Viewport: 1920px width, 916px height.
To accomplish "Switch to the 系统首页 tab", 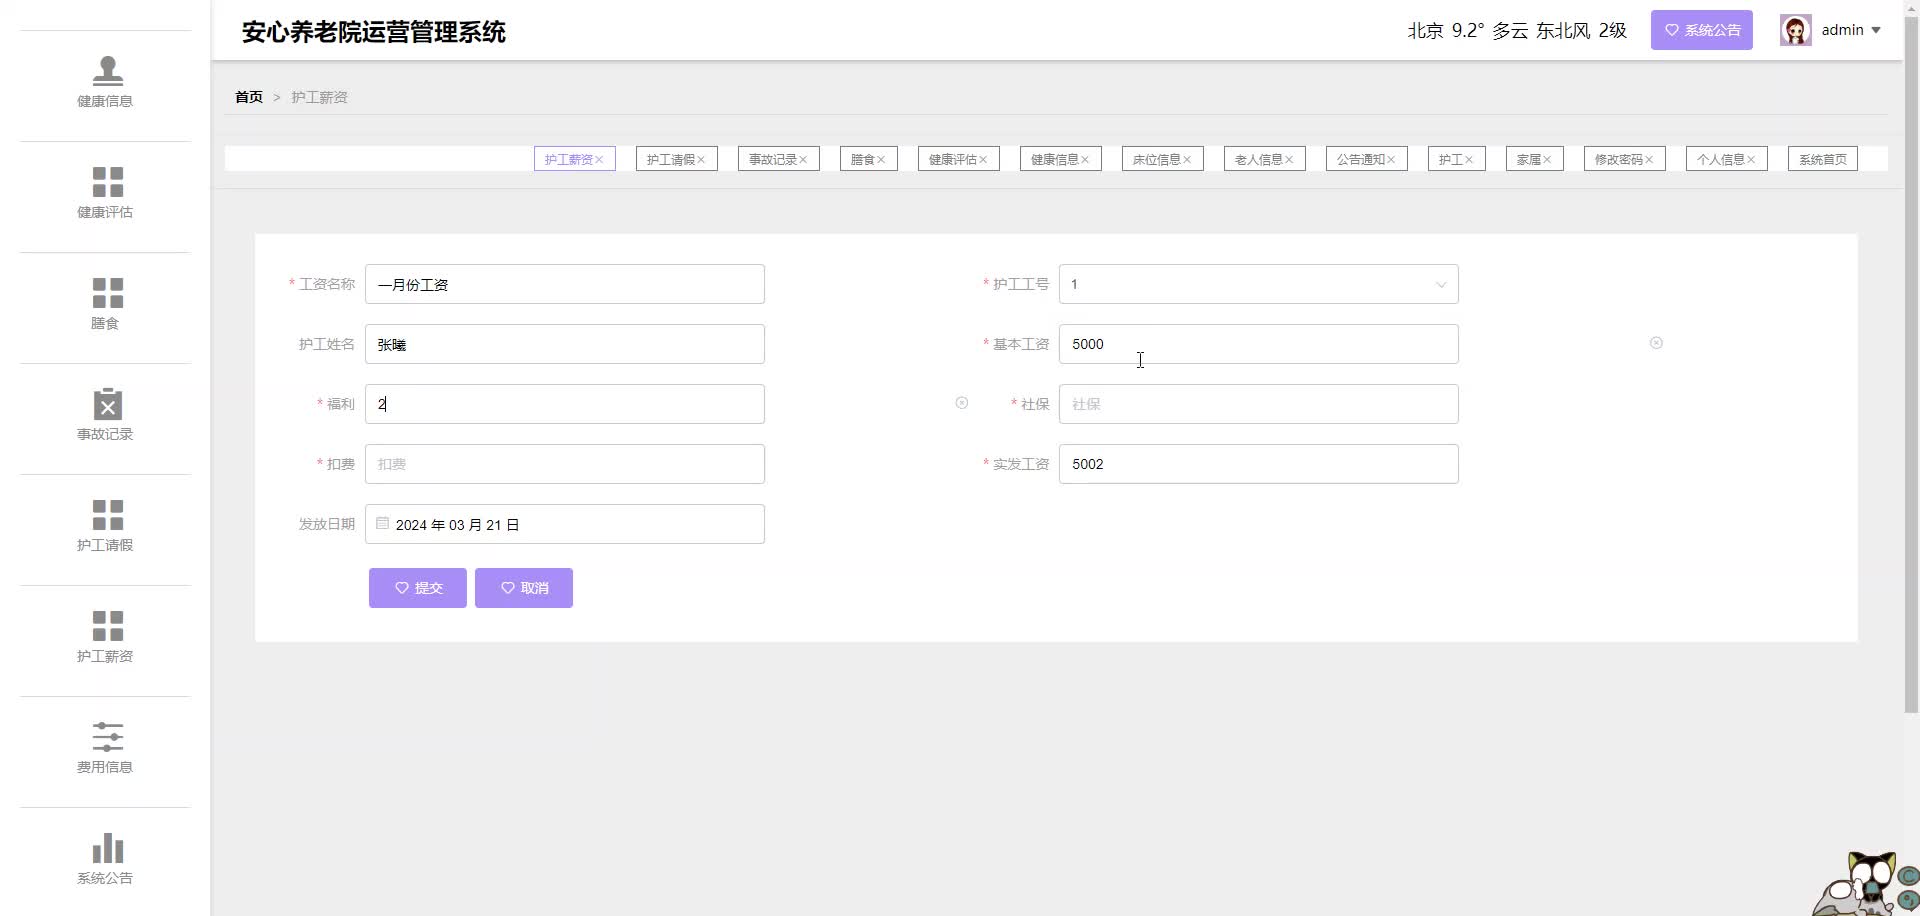I will coord(1822,159).
